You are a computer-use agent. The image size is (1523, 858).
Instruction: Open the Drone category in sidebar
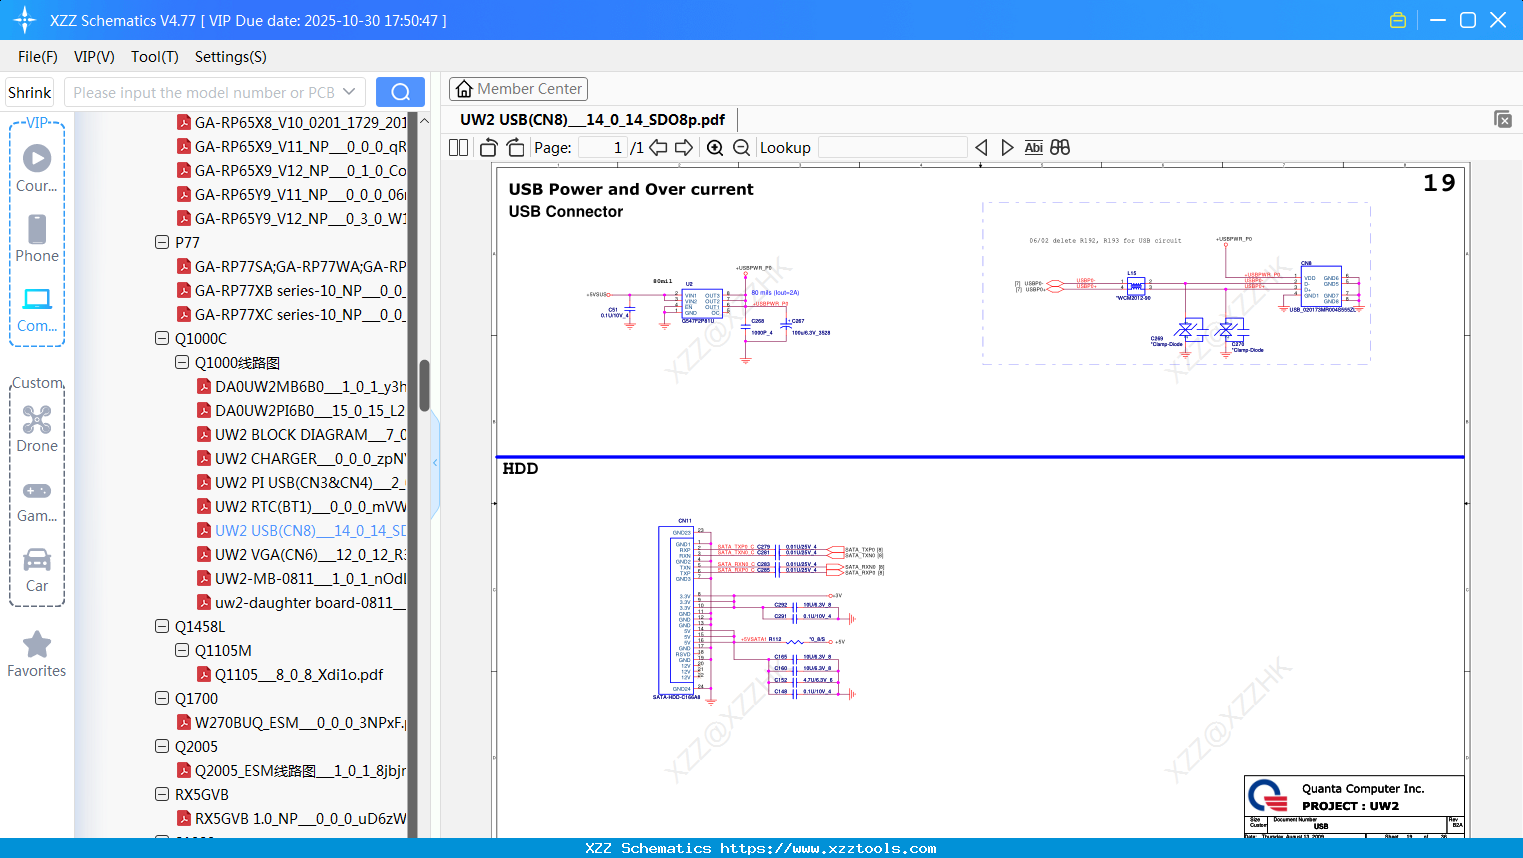tap(37, 429)
